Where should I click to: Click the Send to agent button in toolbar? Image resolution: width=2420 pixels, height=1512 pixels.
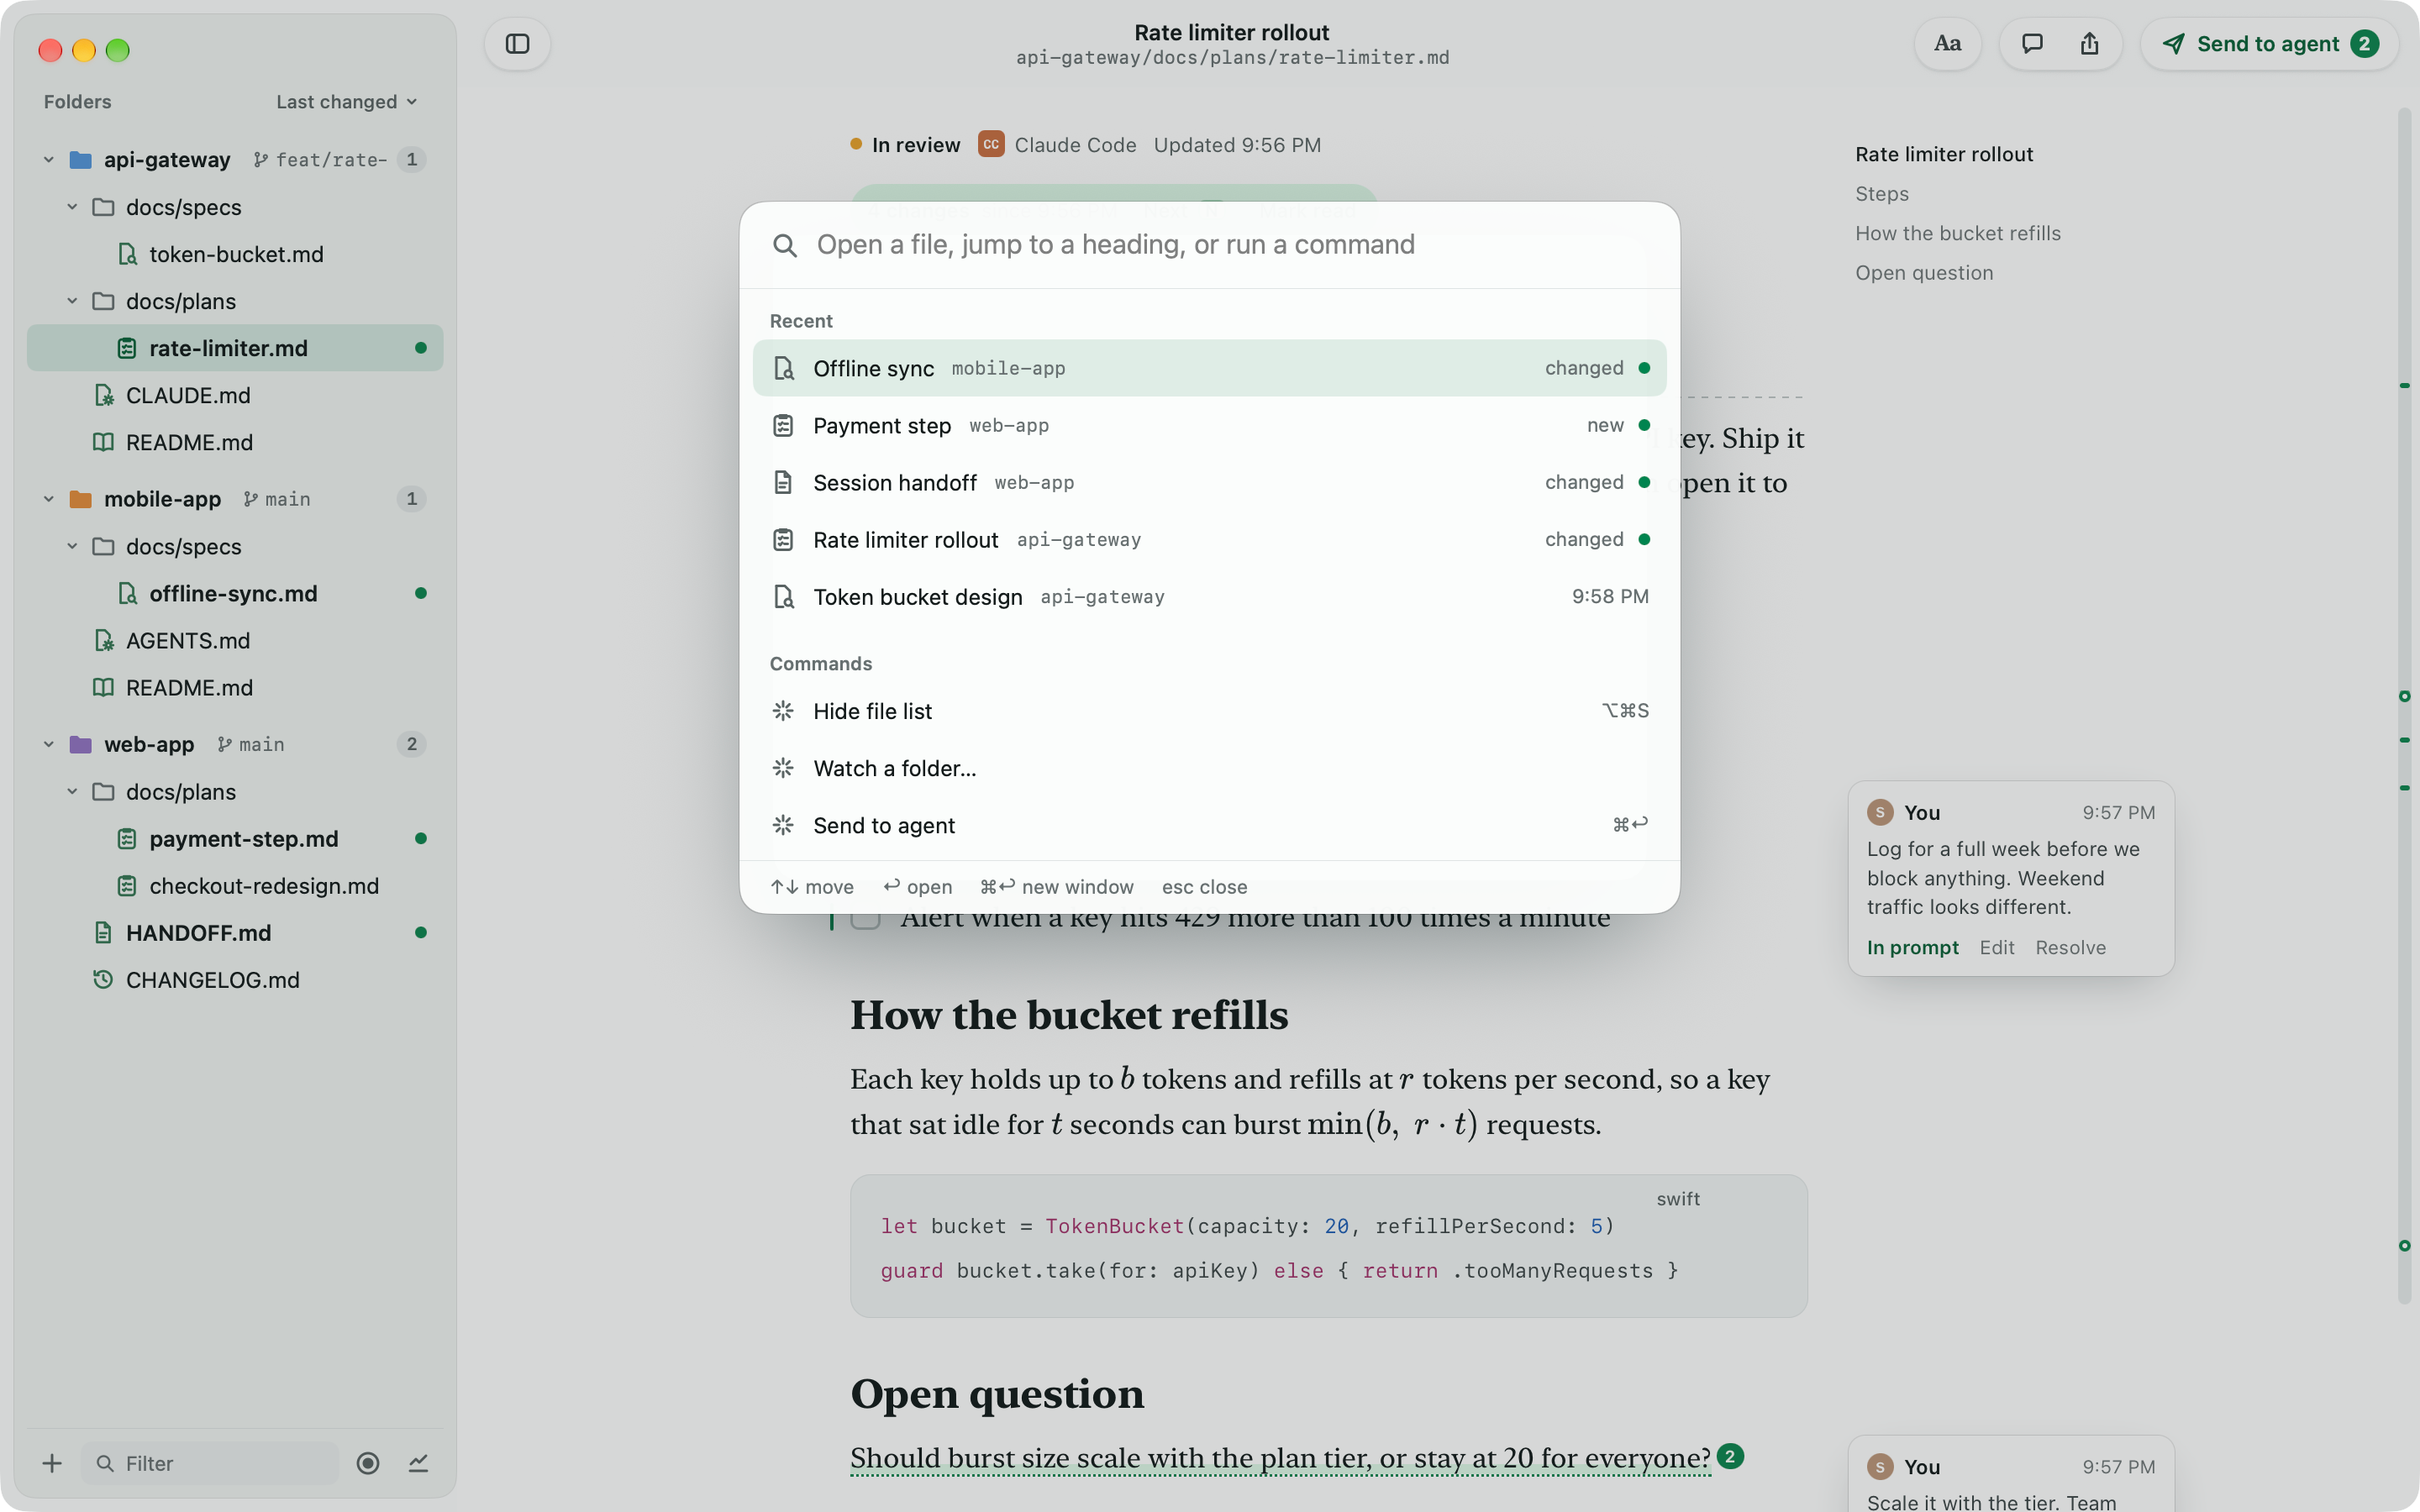tap(2268, 44)
